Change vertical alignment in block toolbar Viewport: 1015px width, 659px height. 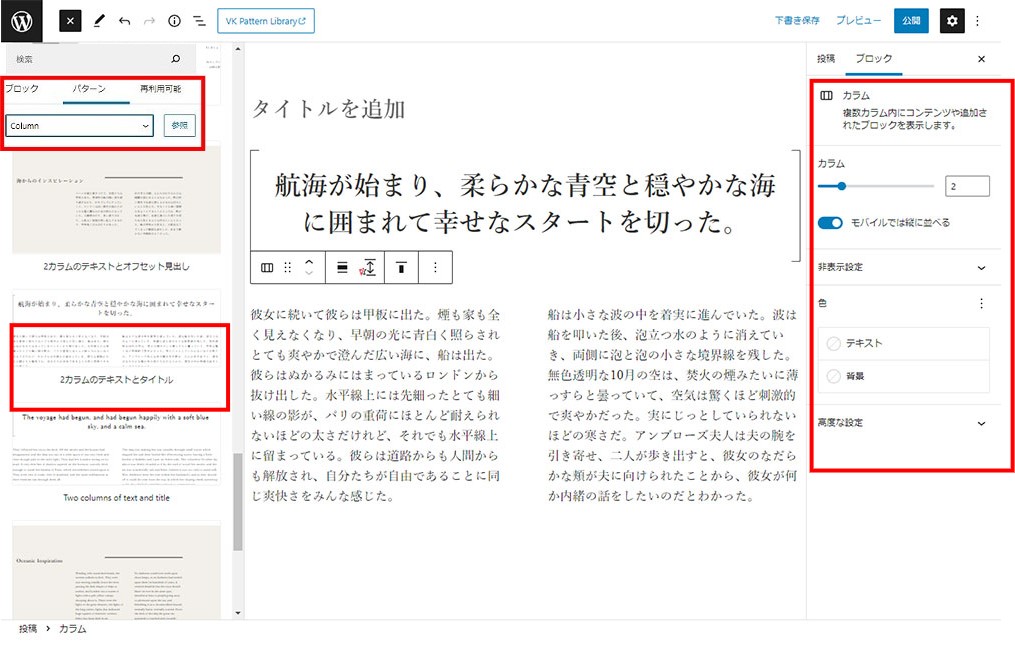[x=400, y=267]
